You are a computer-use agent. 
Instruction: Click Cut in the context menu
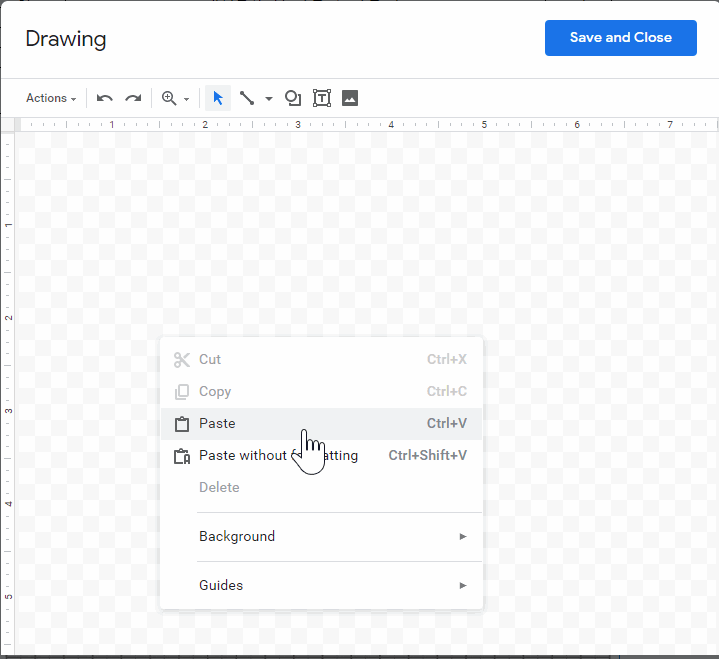210,359
